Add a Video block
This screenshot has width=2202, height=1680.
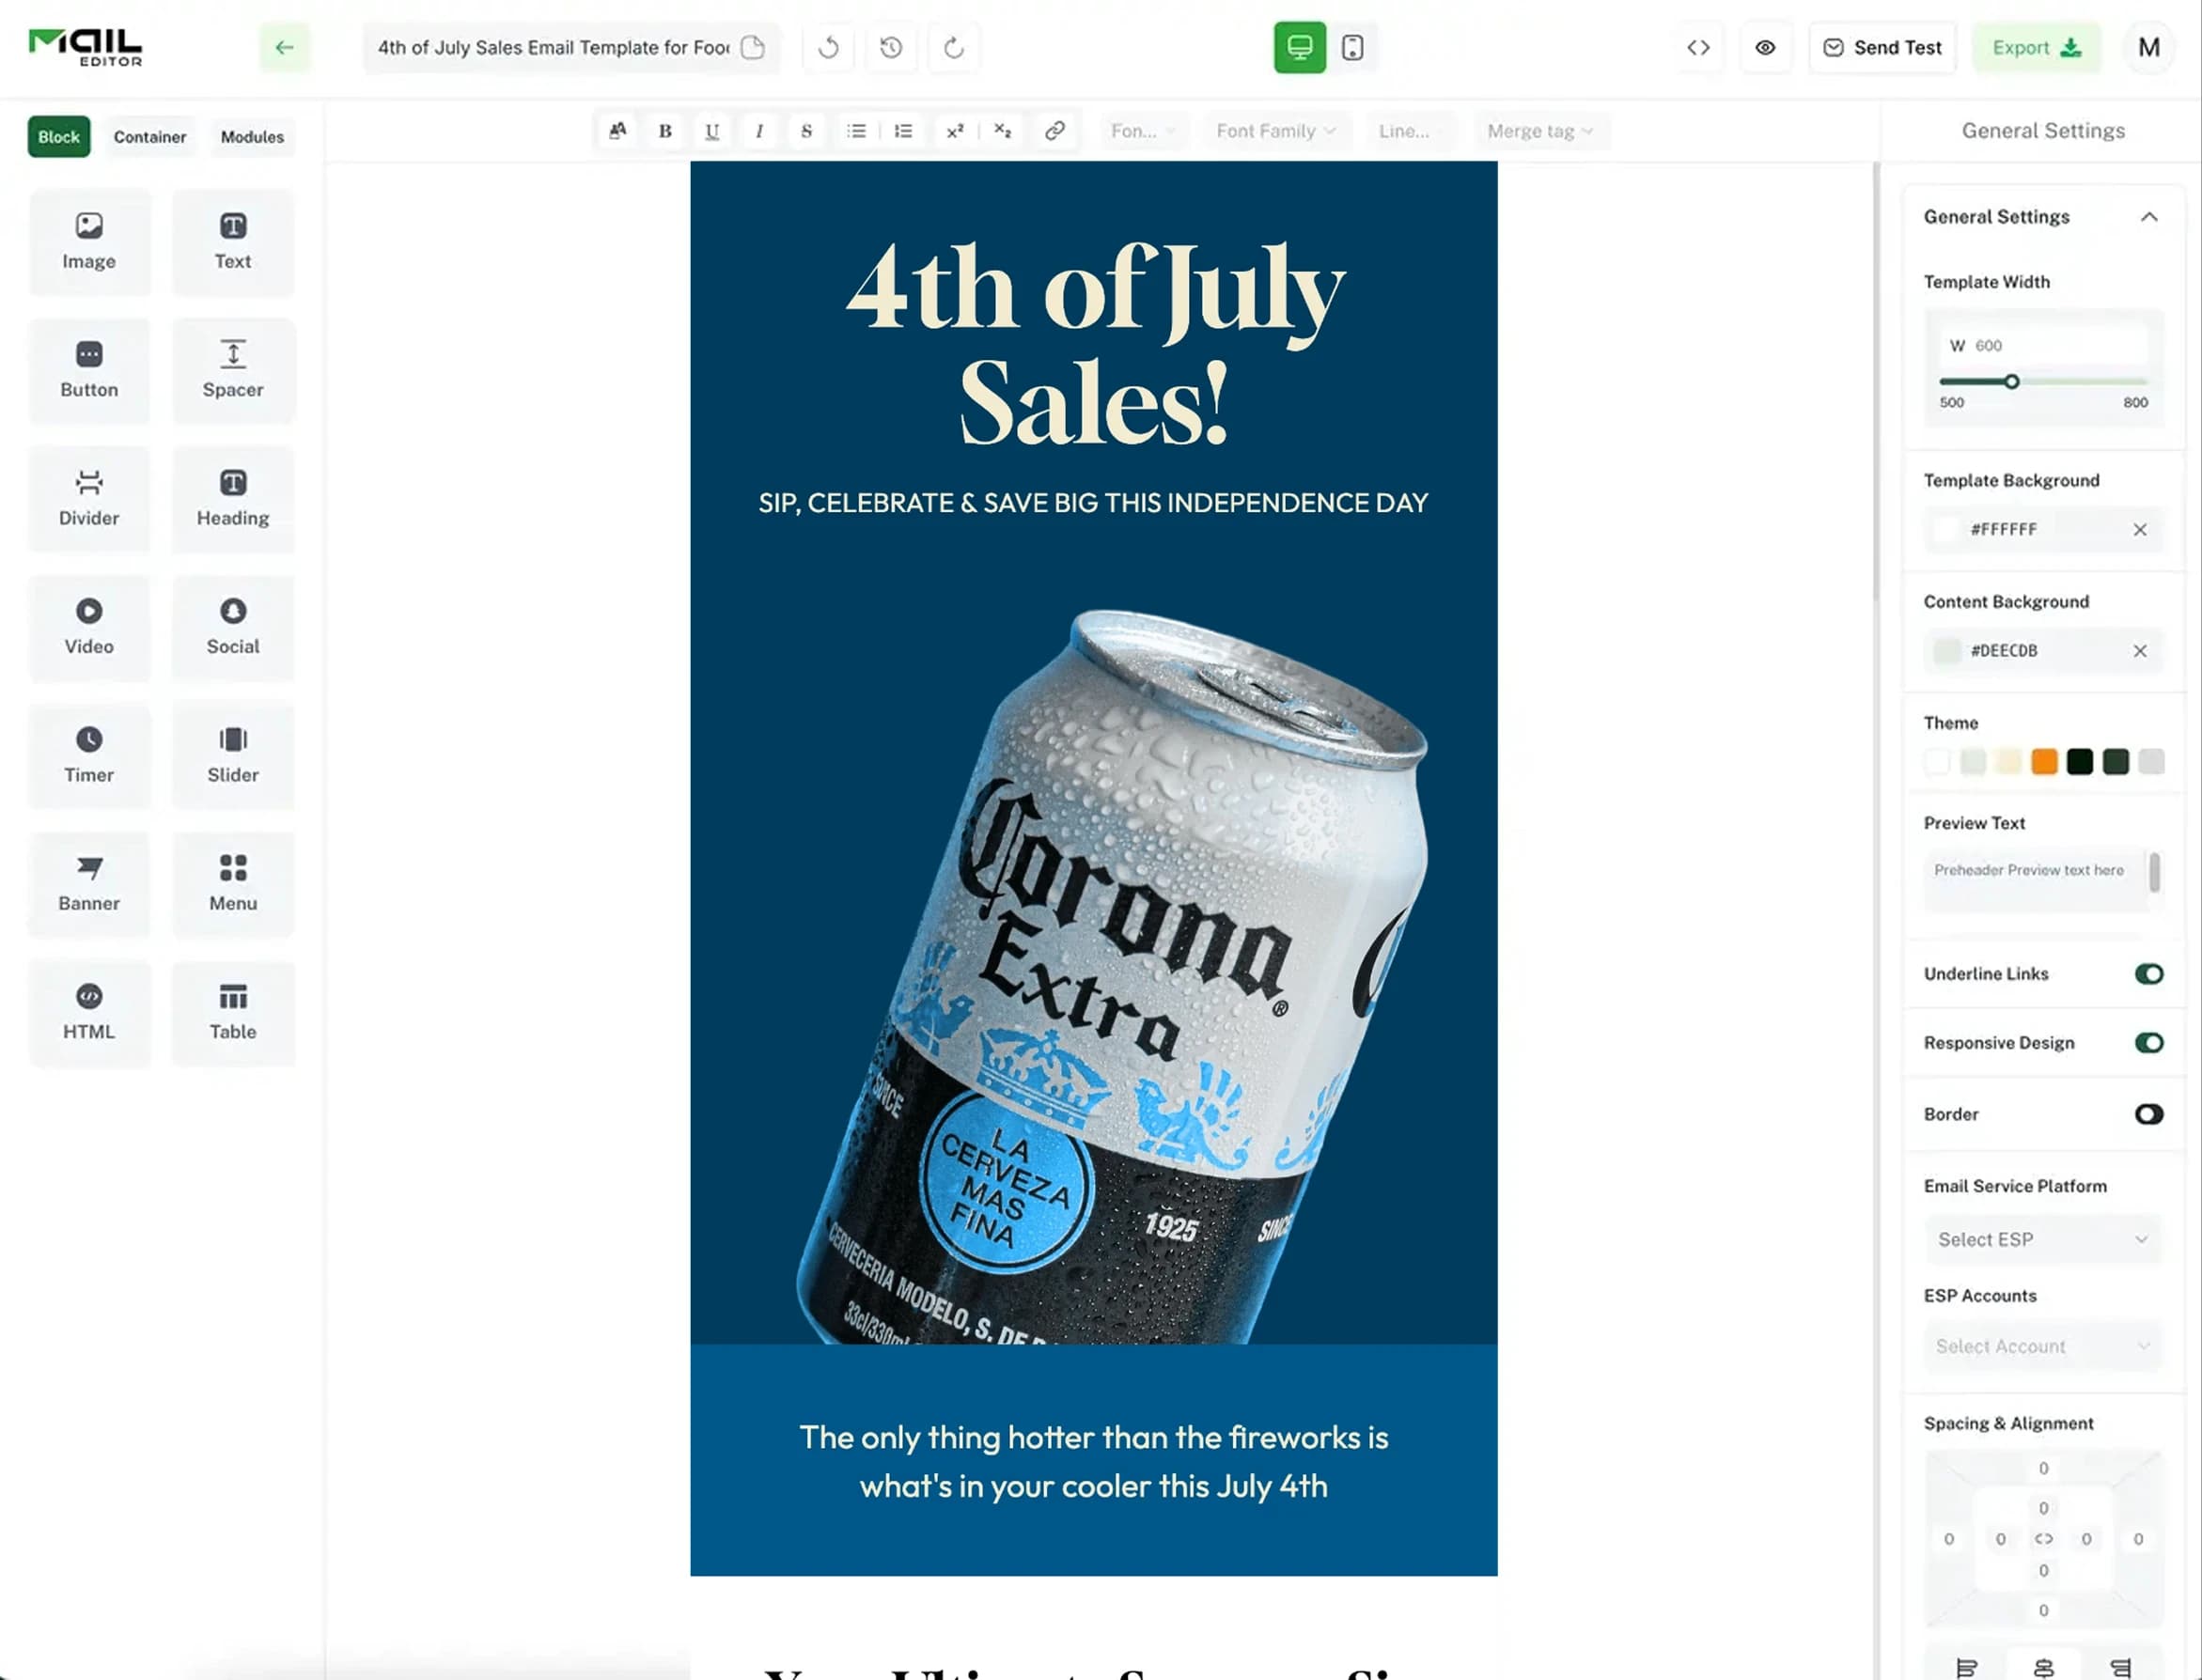(x=89, y=628)
